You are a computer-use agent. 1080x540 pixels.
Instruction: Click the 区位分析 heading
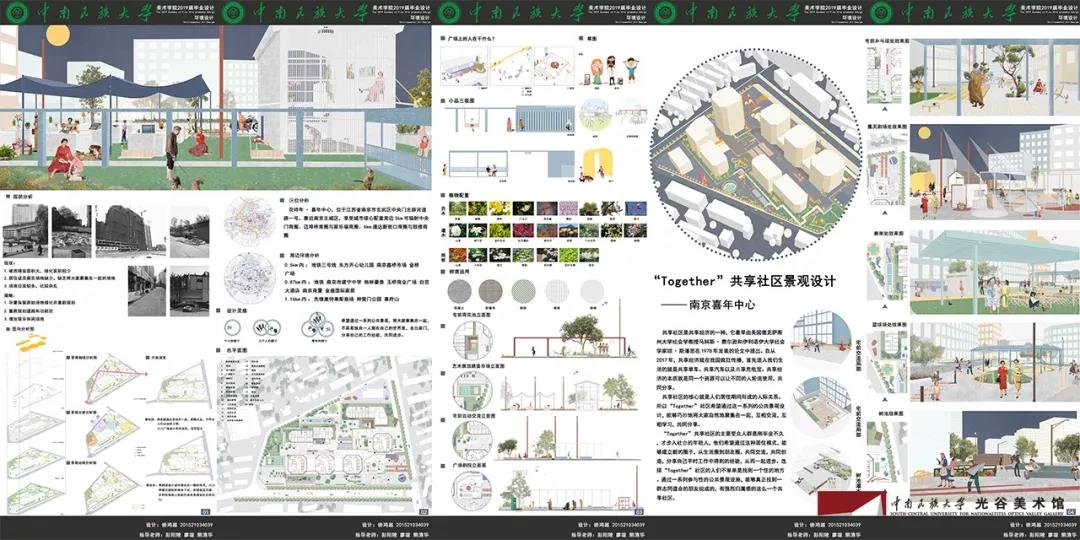pyautogui.click(x=297, y=200)
